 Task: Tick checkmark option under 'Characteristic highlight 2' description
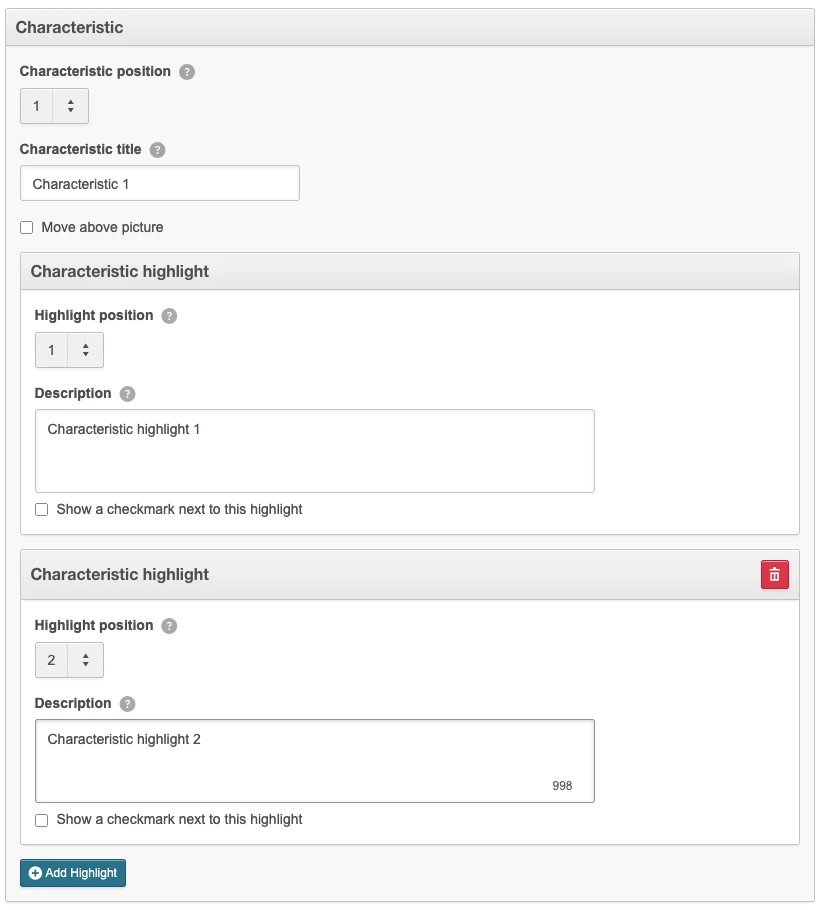click(42, 820)
